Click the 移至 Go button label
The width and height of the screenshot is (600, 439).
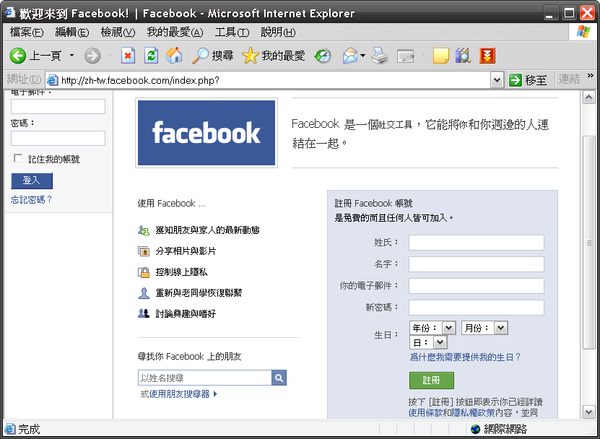(x=536, y=80)
